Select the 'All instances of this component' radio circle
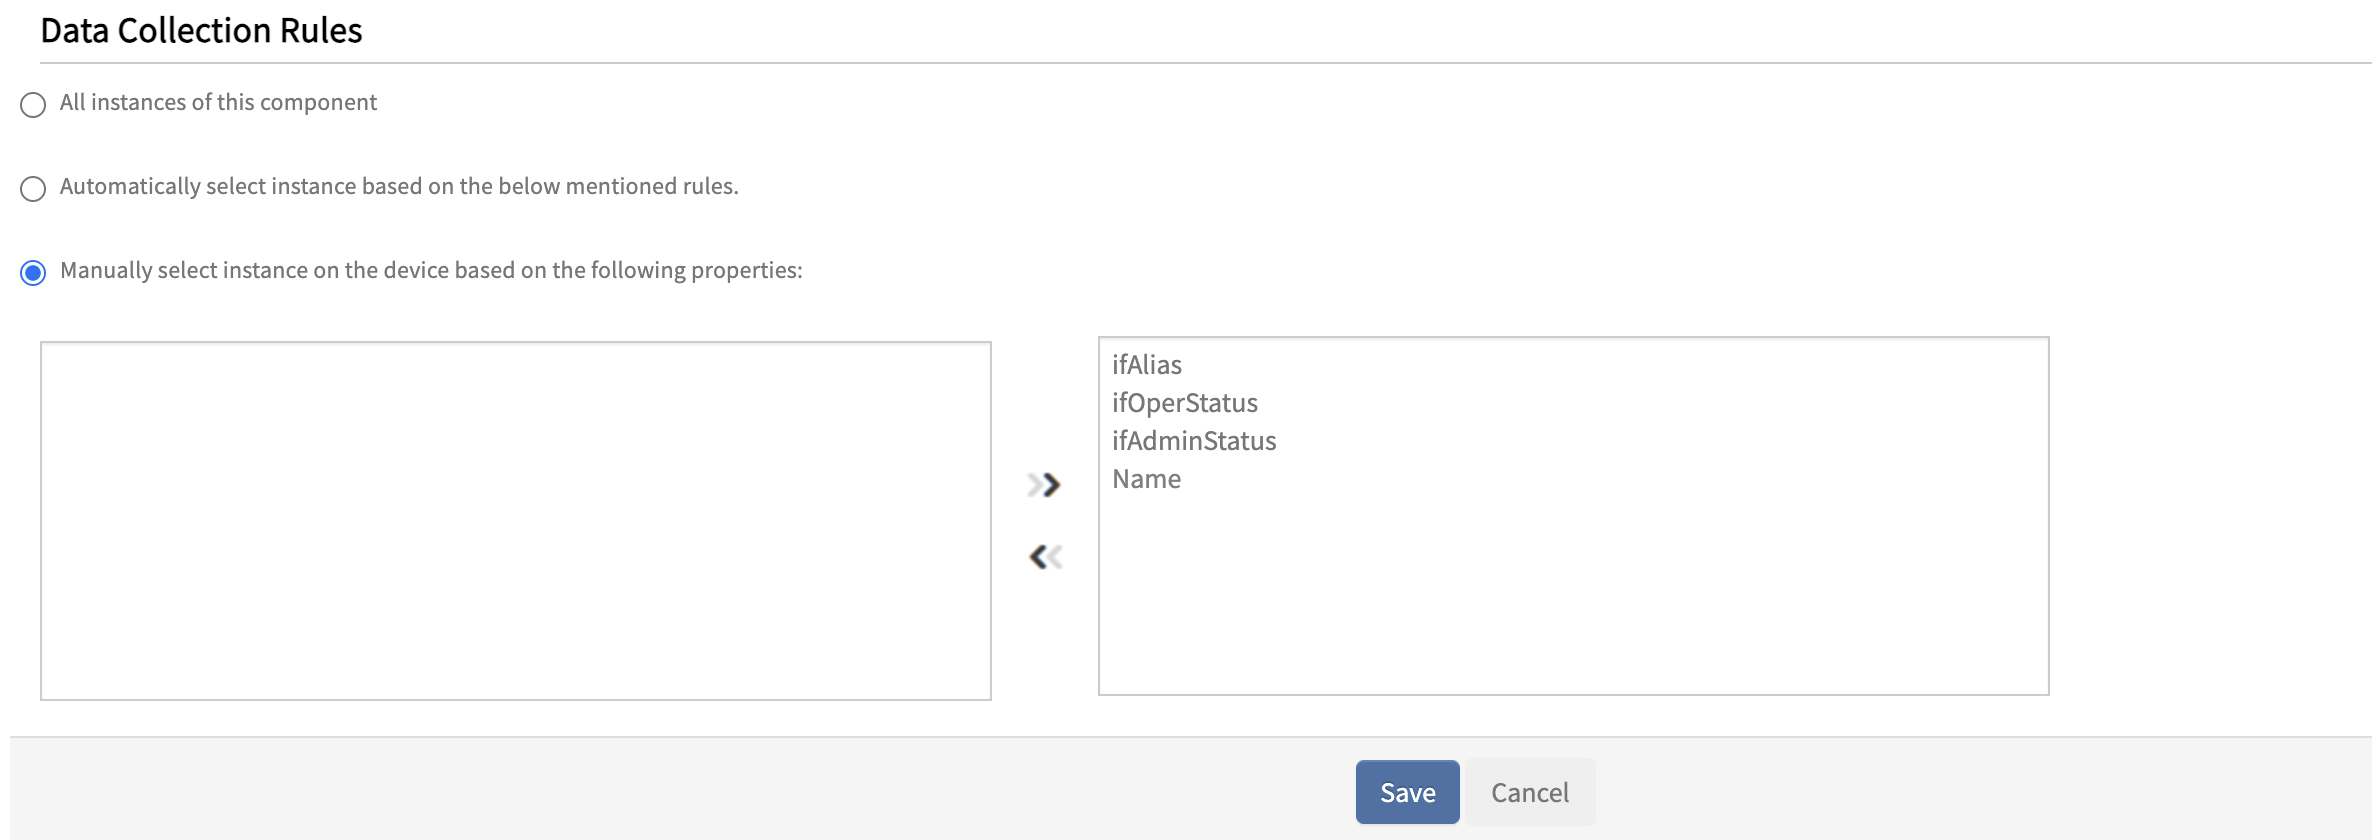This screenshot has height=840, width=2372. [x=33, y=105]
